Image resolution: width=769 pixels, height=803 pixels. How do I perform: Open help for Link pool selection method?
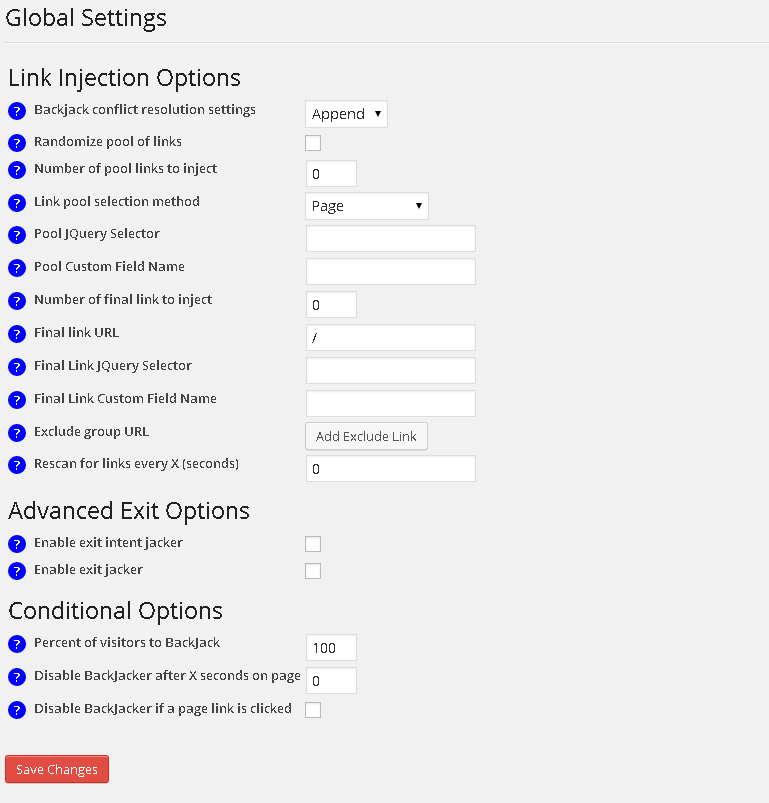click(16, 203)
